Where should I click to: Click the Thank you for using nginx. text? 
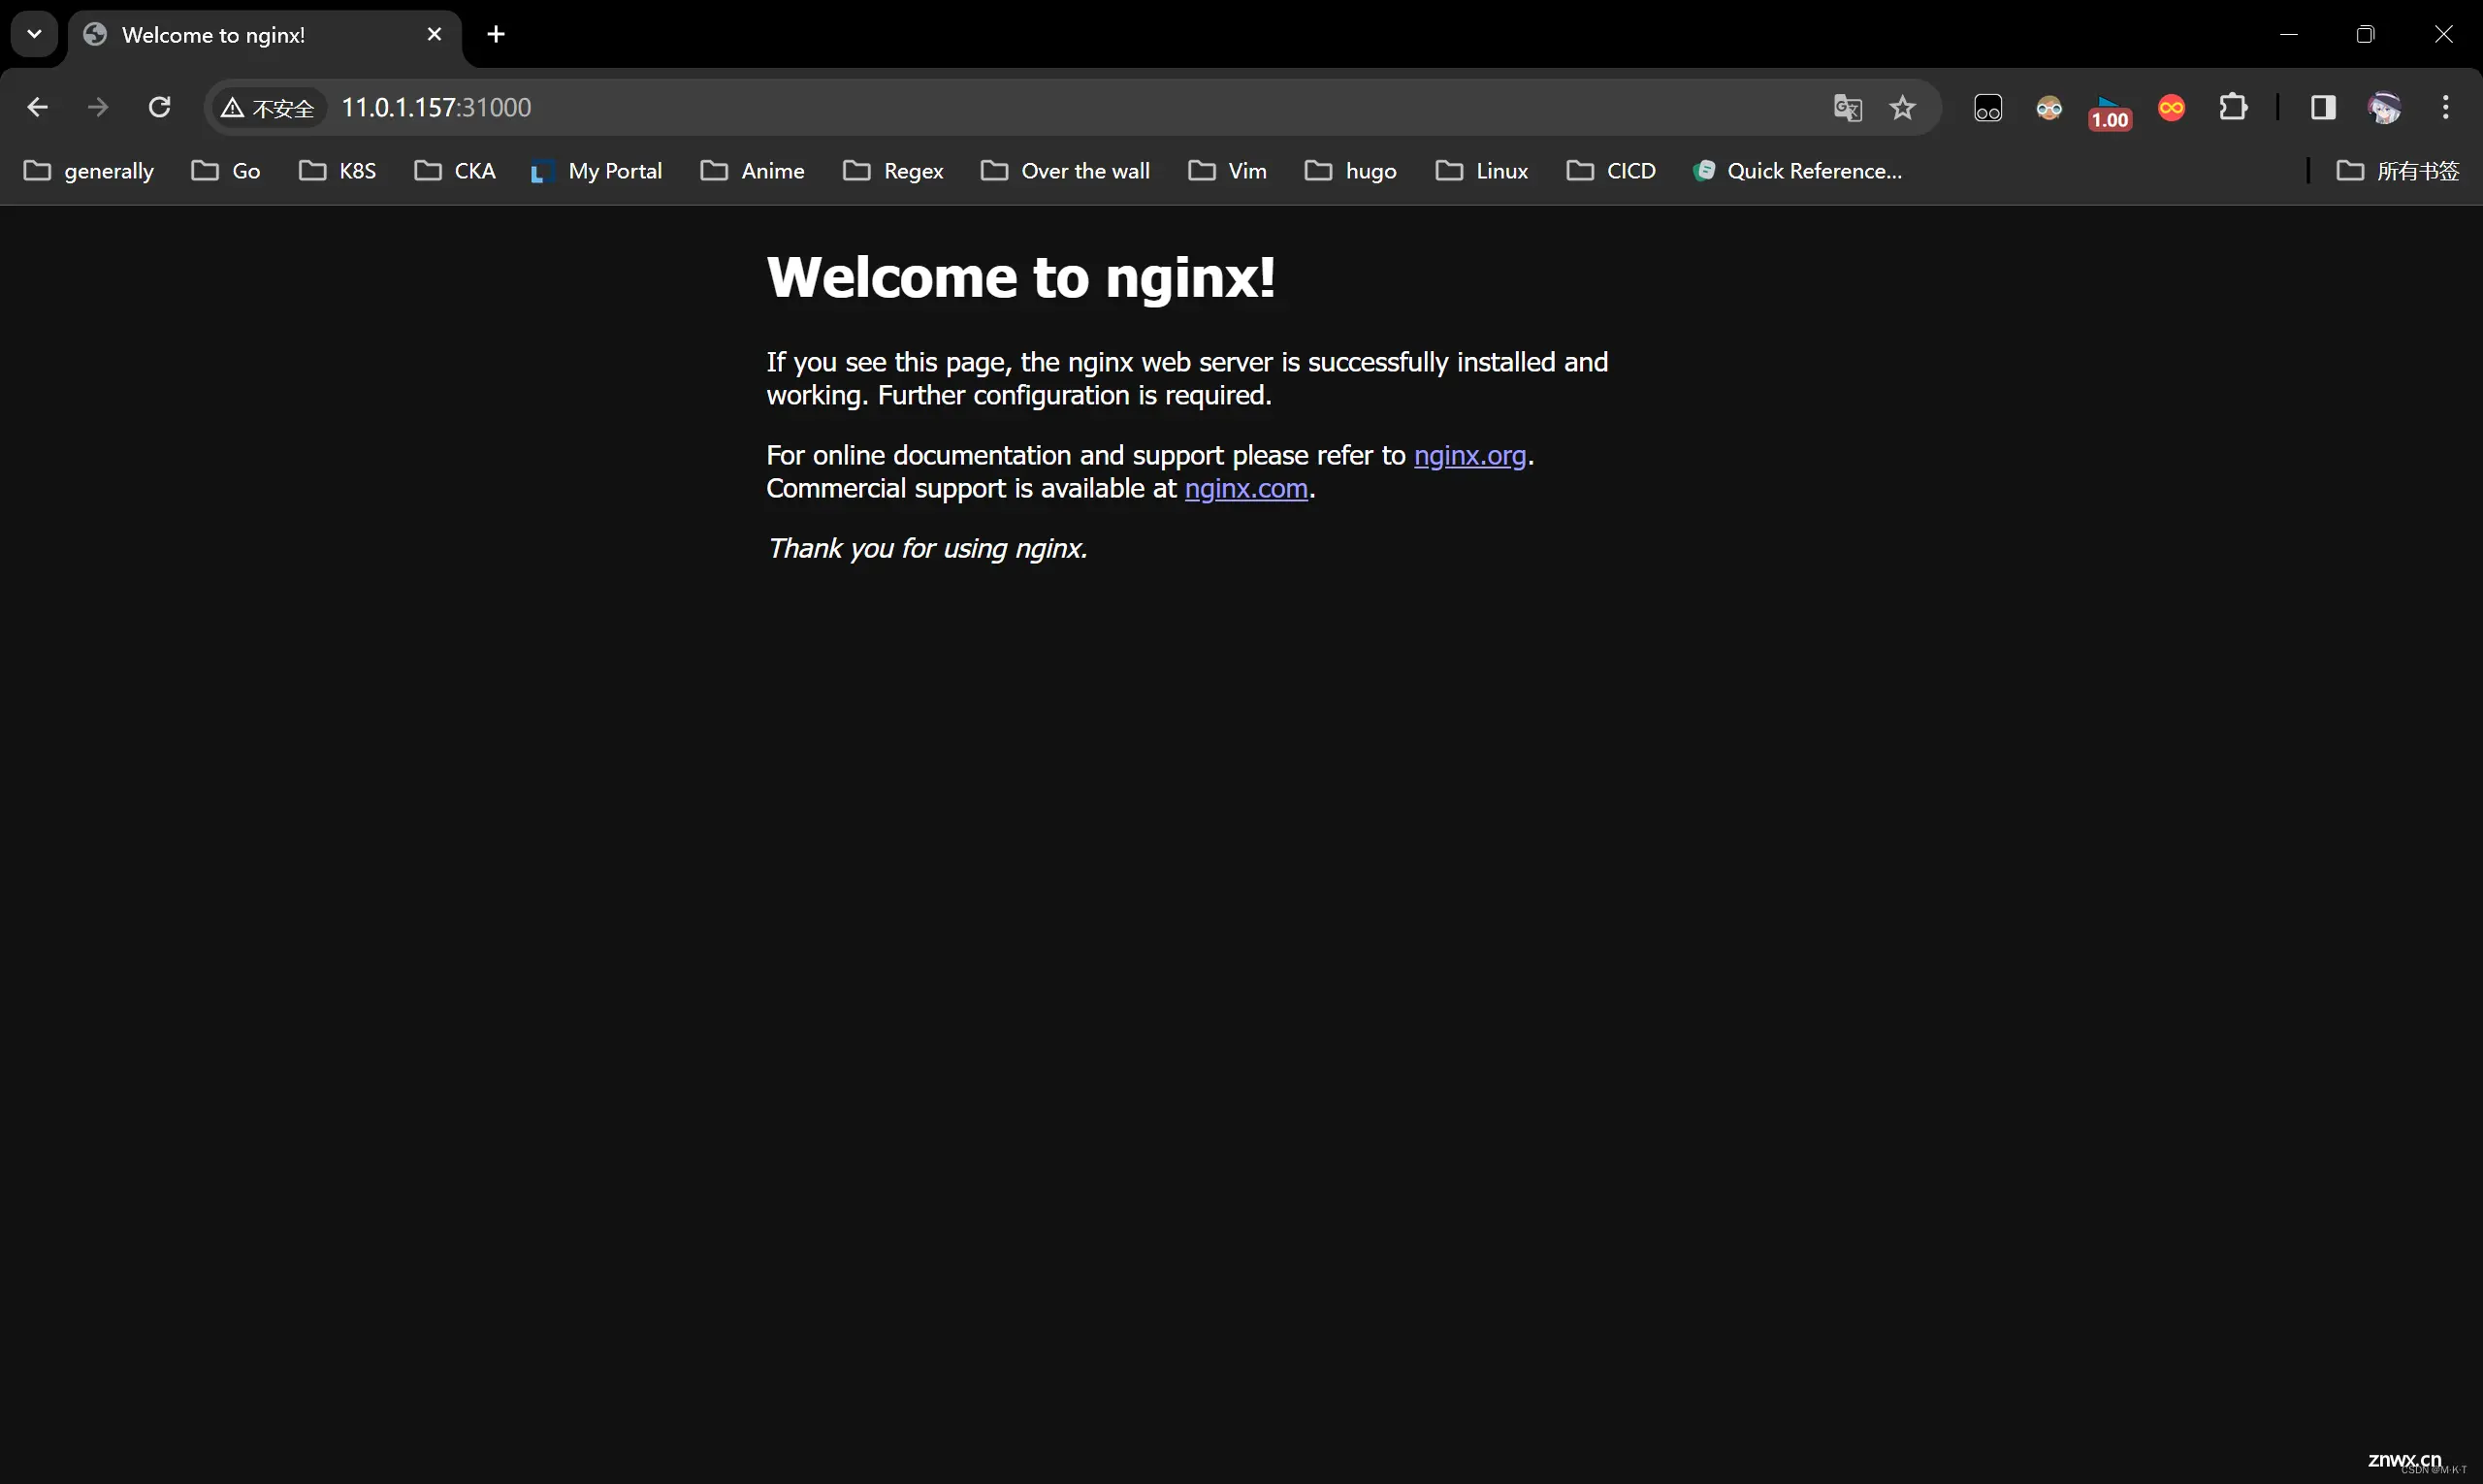click(927, 548)
